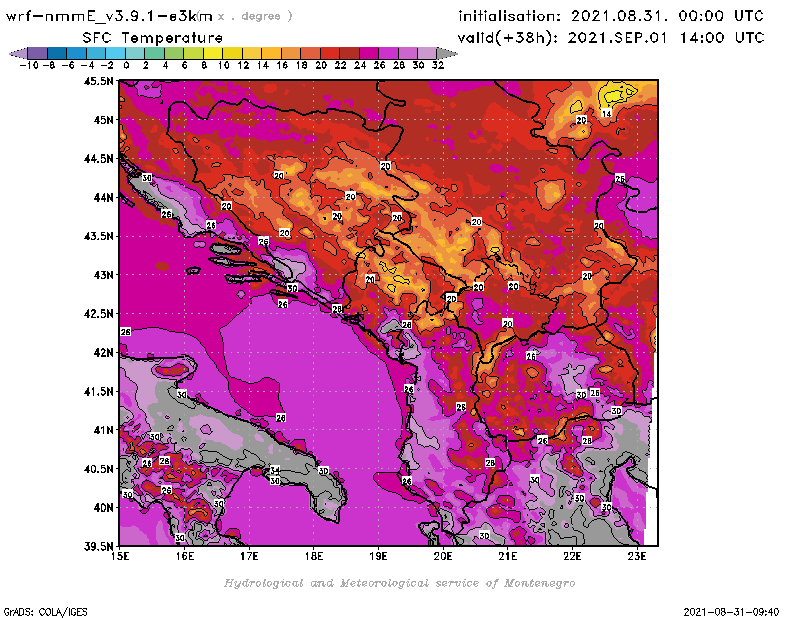
Task: Click the legend color segment between 20 and 22
Action: point(330,54)
